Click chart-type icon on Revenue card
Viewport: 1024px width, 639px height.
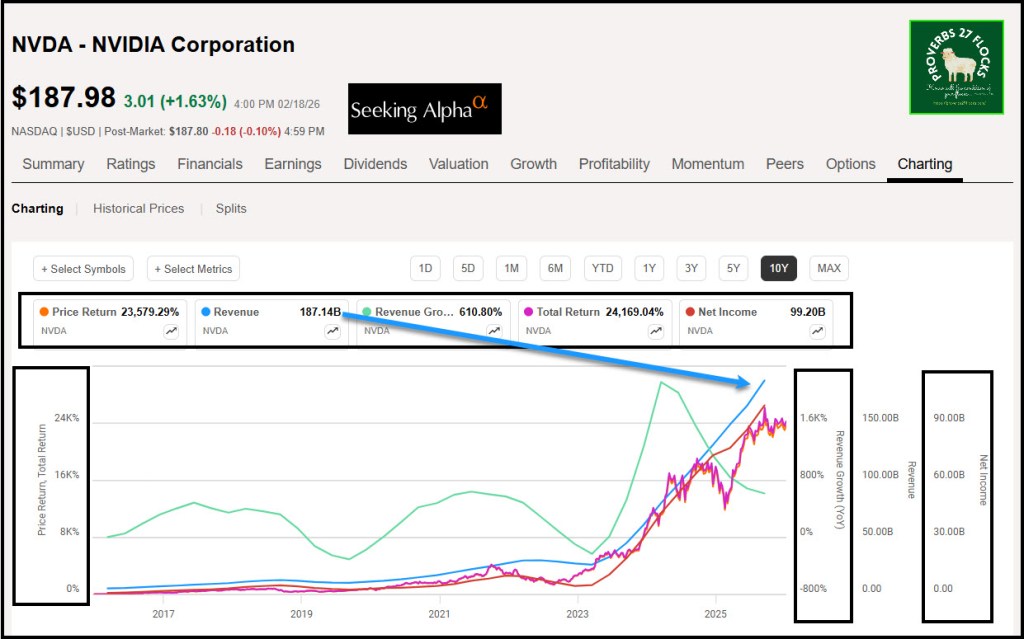point(332,331)
